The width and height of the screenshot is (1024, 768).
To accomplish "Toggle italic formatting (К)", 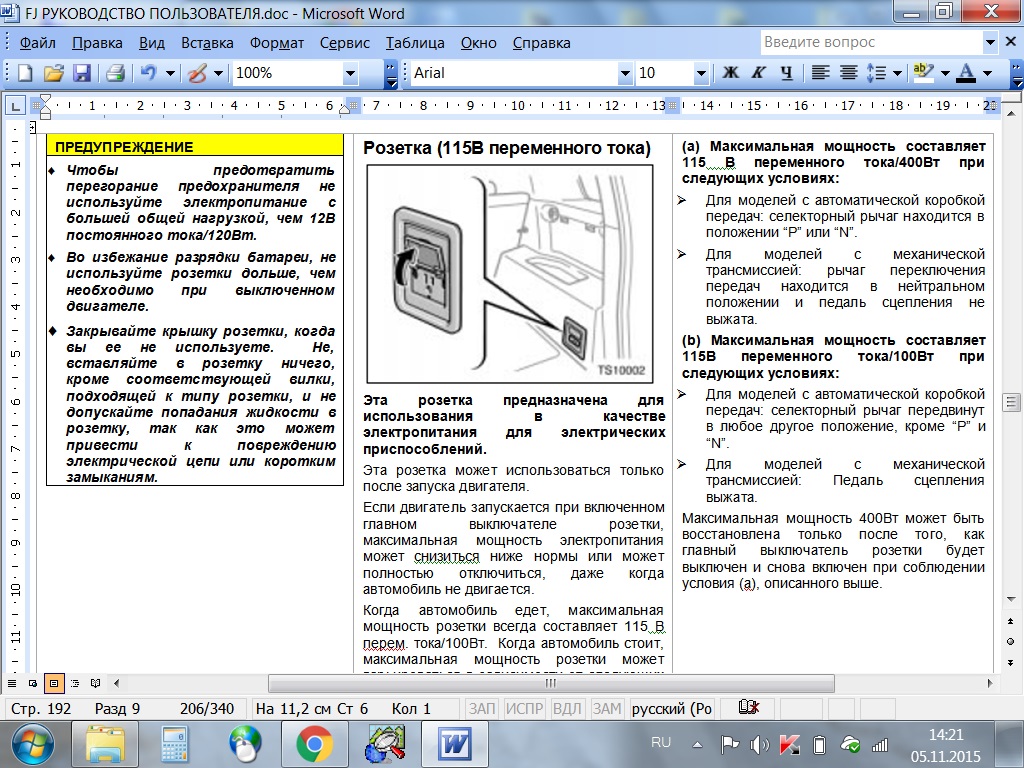I will (x=759, y=73).
